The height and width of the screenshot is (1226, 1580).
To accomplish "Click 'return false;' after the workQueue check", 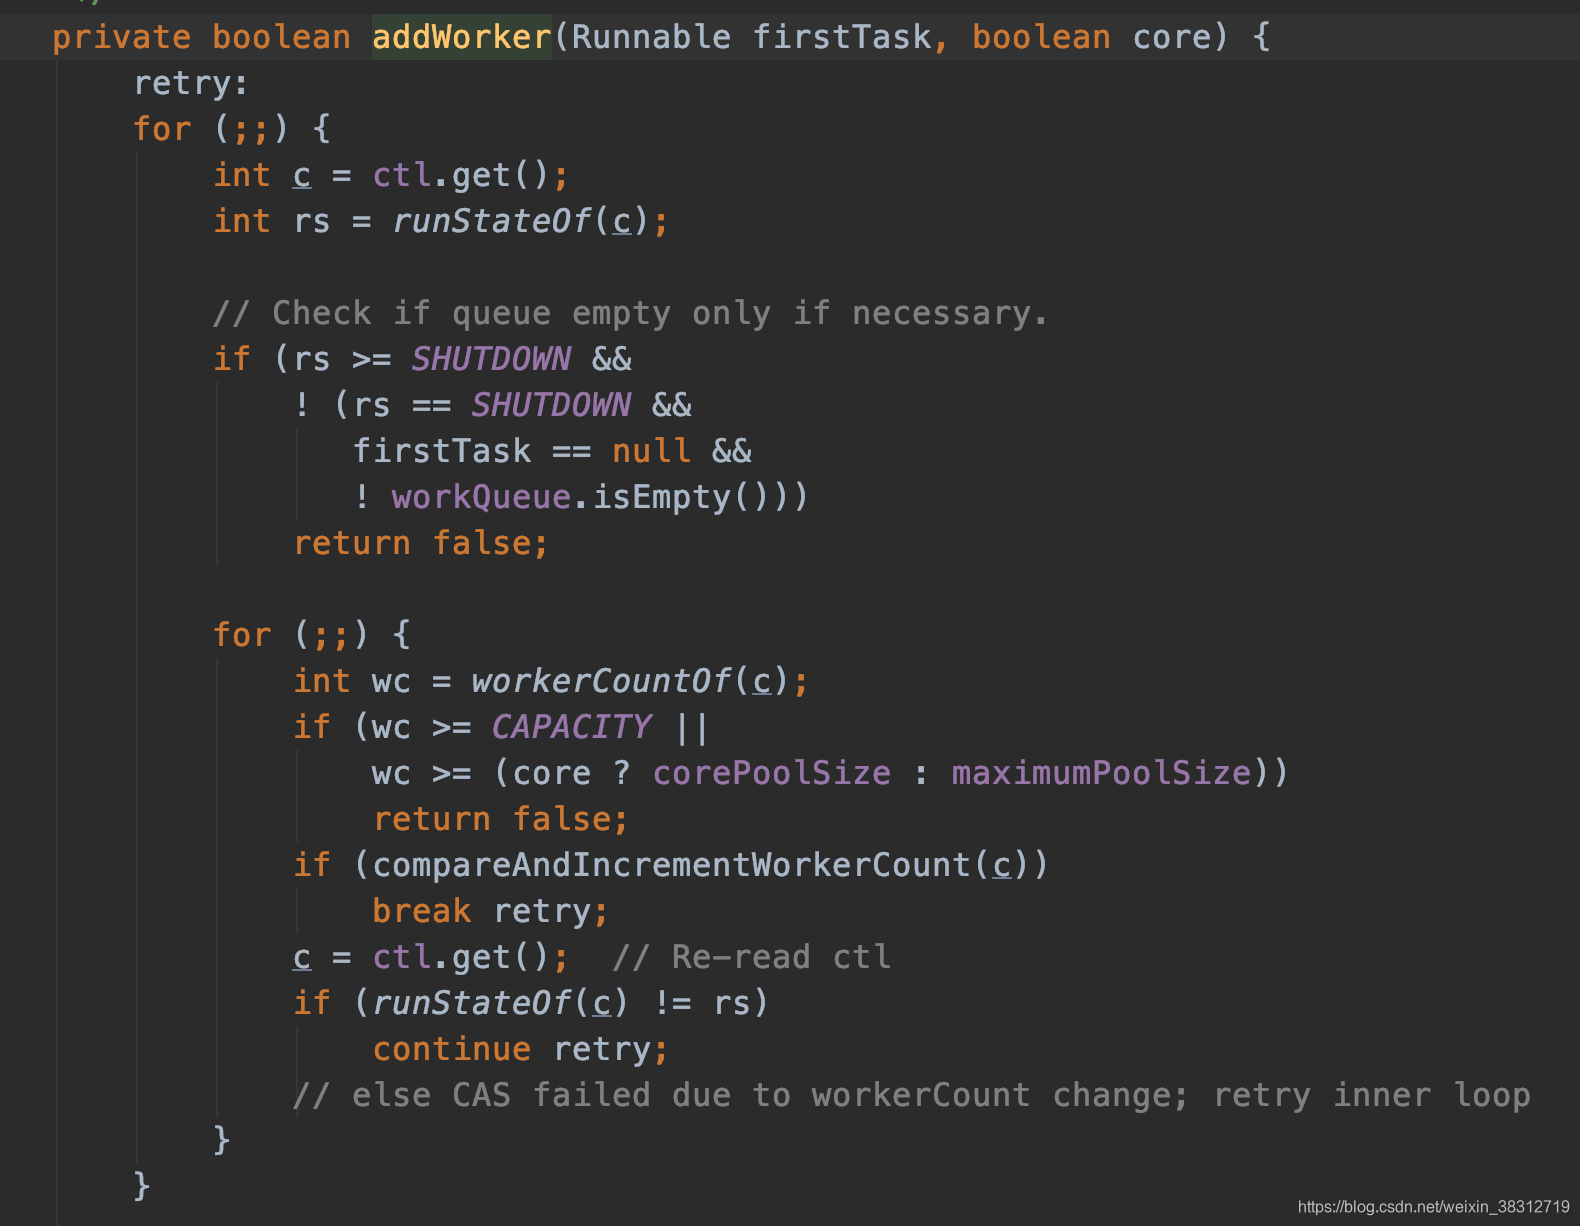I will click(421, 543).
